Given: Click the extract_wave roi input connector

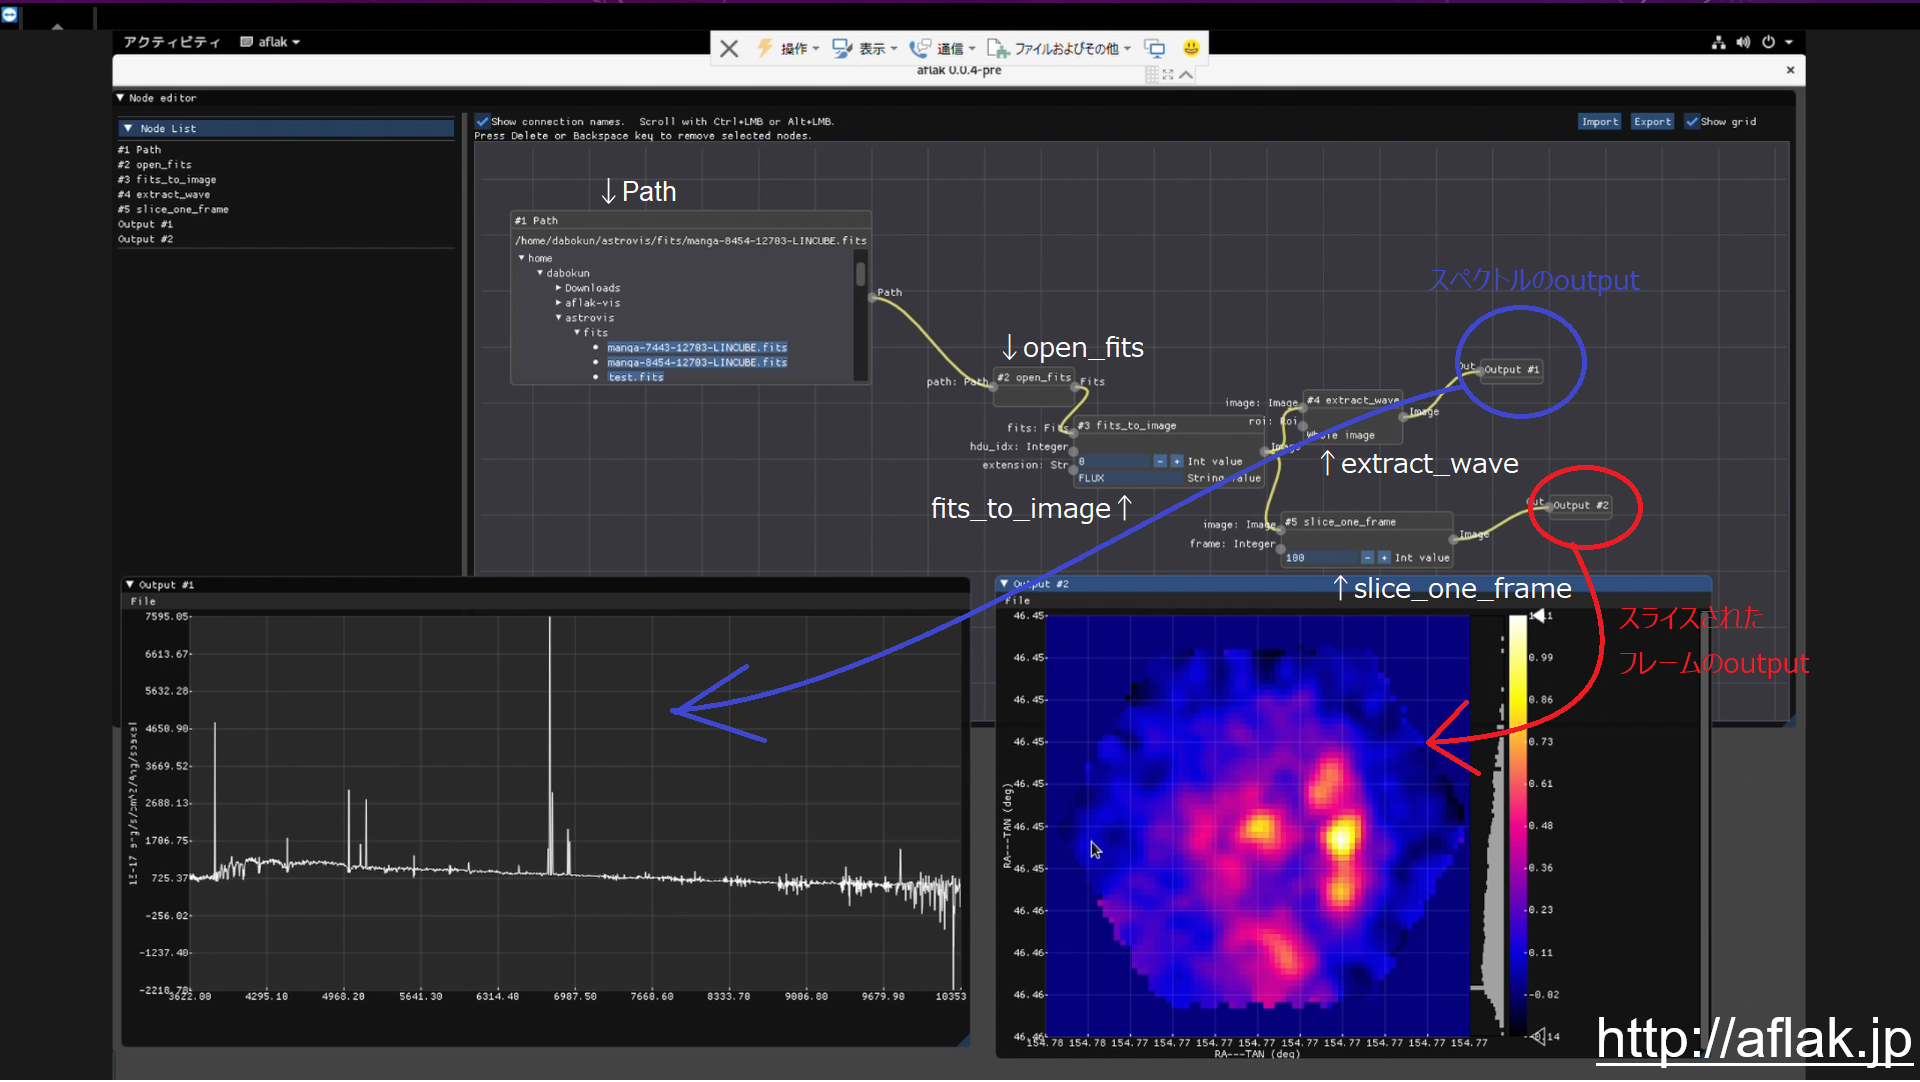Looking at the screenshot, I should (1302, 425).
